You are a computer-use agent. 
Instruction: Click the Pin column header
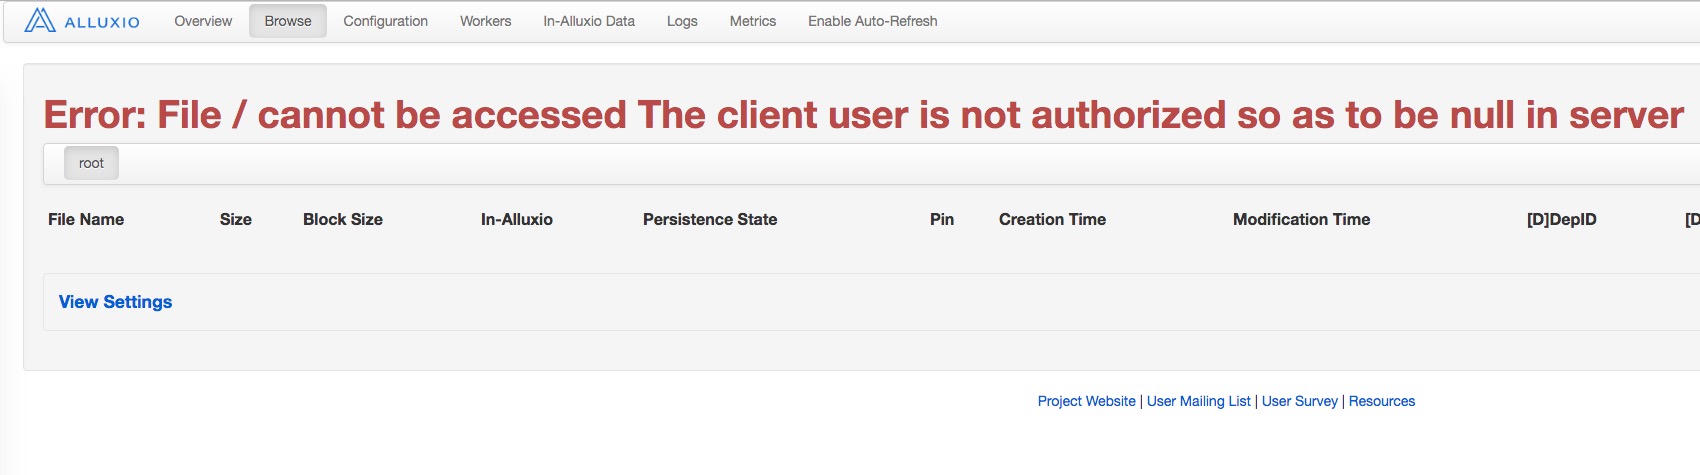coord(942,219)
